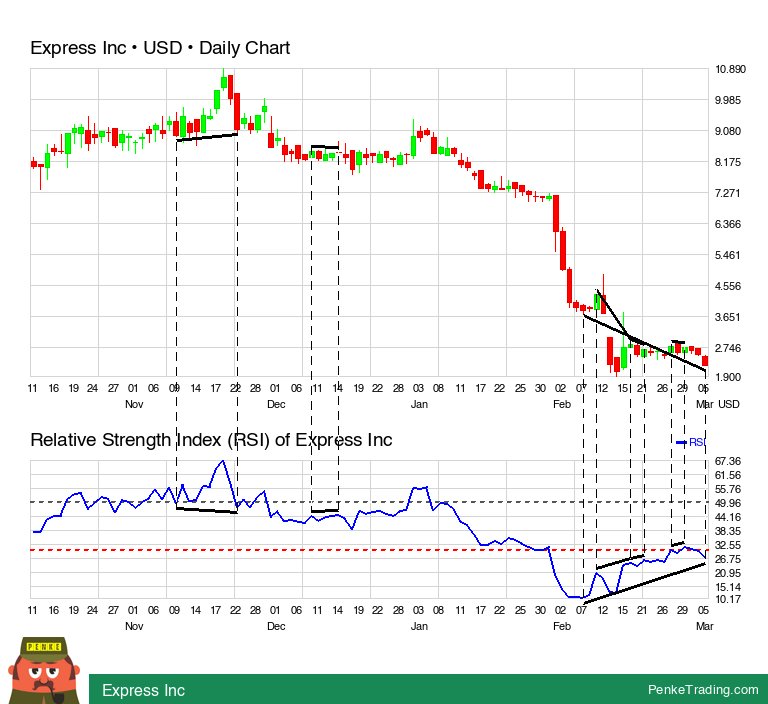Click the date label 11 at the price axis start
Screen dimensions: 768x704
(x=32, y=388)
